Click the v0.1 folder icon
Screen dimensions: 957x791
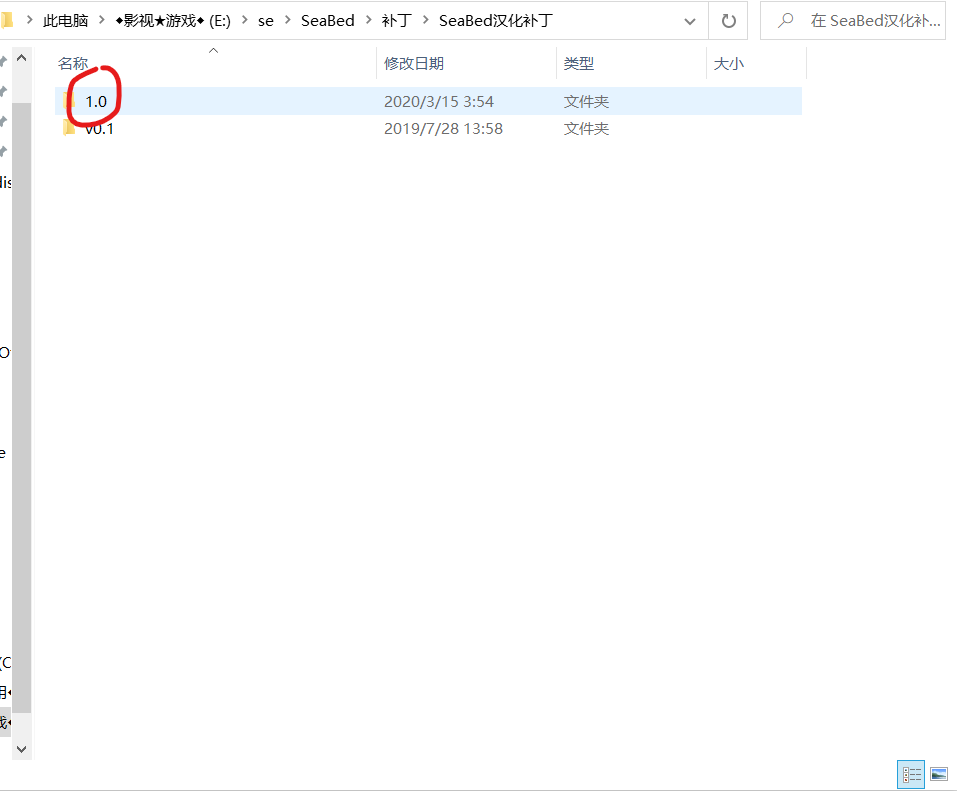[x=69, y=128]
